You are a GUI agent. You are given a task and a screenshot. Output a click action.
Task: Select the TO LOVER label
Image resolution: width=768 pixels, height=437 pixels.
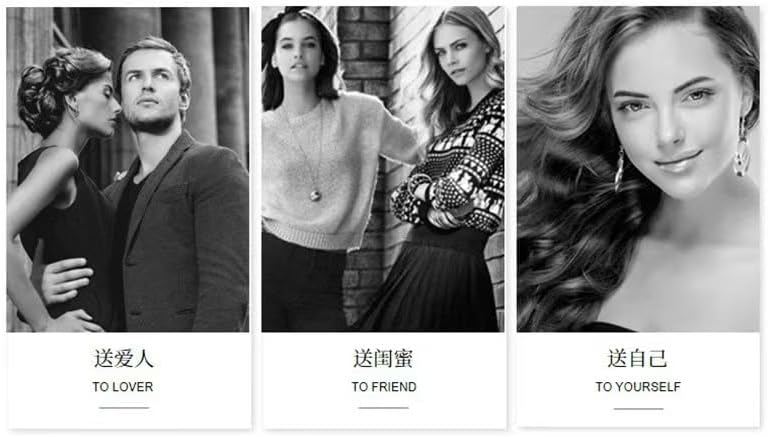(x=123, y=387)
